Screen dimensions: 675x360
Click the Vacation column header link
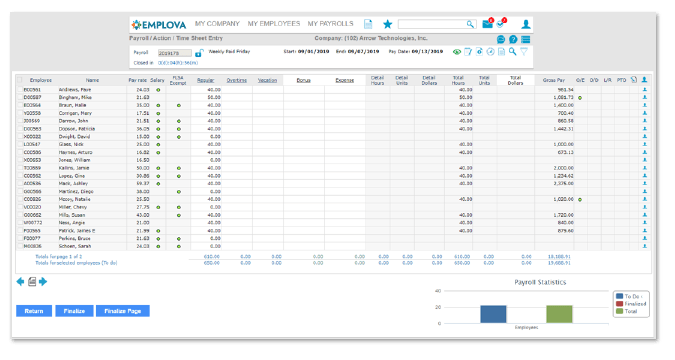click(267, 81)
